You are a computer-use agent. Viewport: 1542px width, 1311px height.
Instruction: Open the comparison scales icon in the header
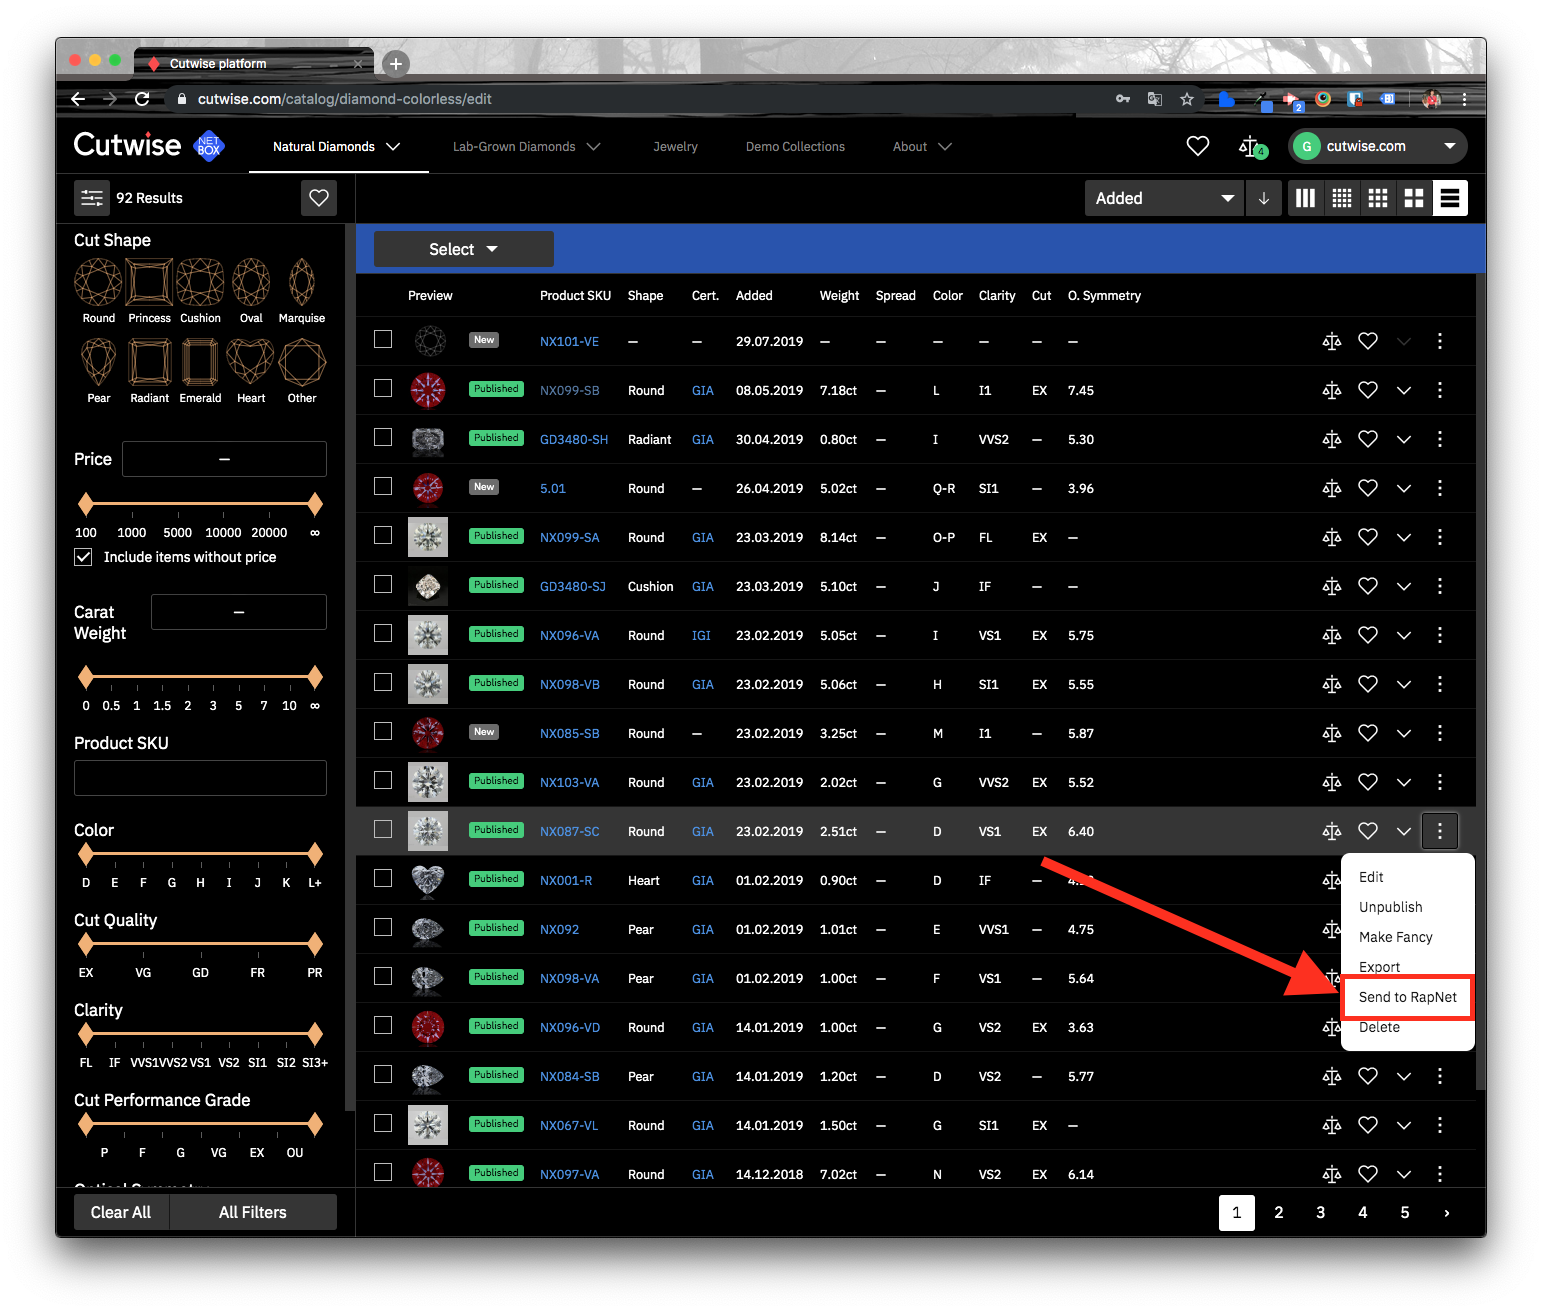tap(1252, 147)
